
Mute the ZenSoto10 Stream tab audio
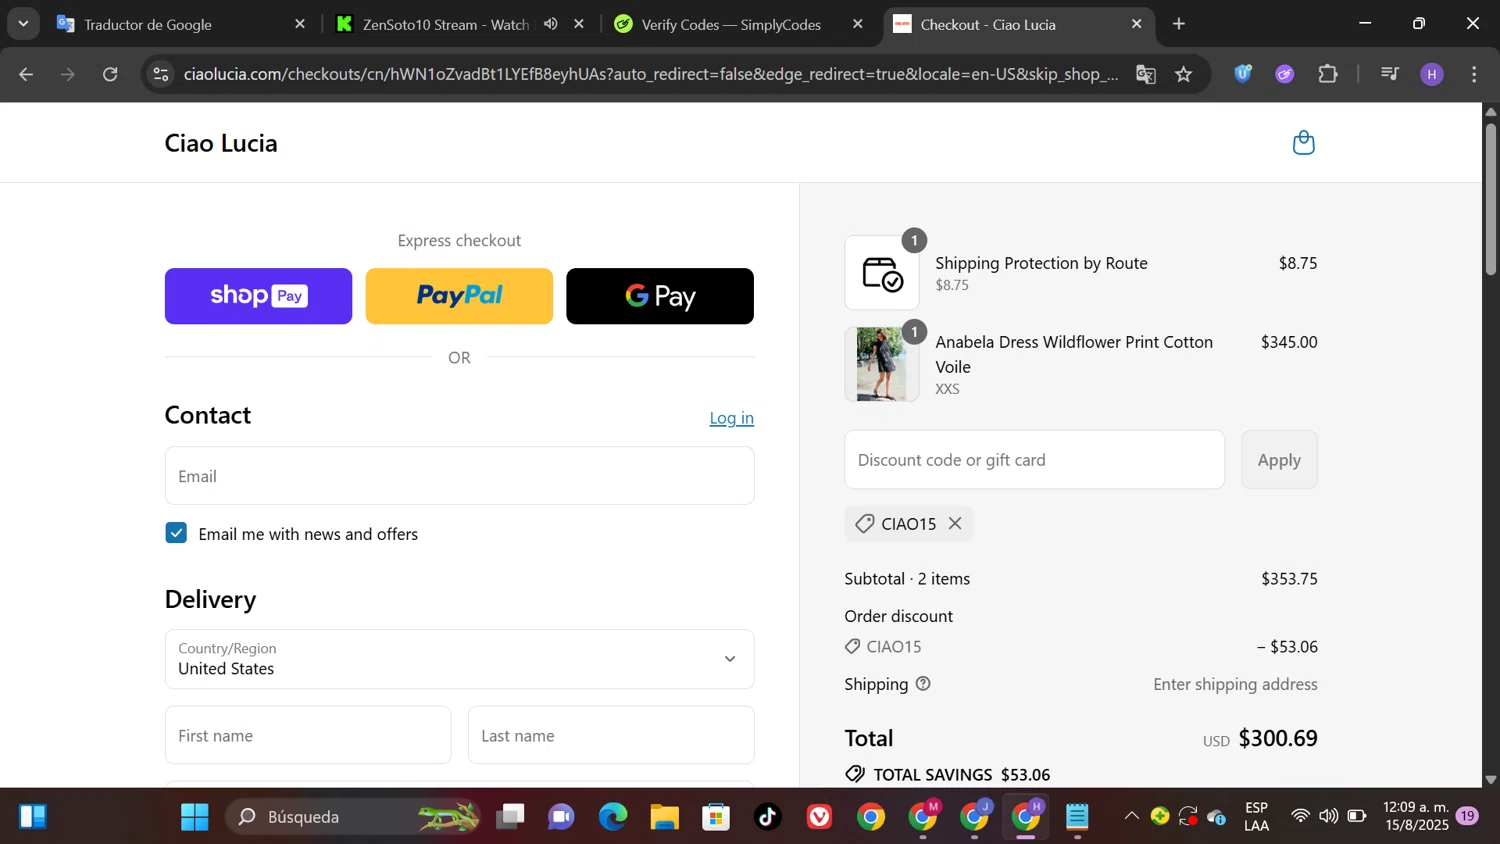click(550, 24)
